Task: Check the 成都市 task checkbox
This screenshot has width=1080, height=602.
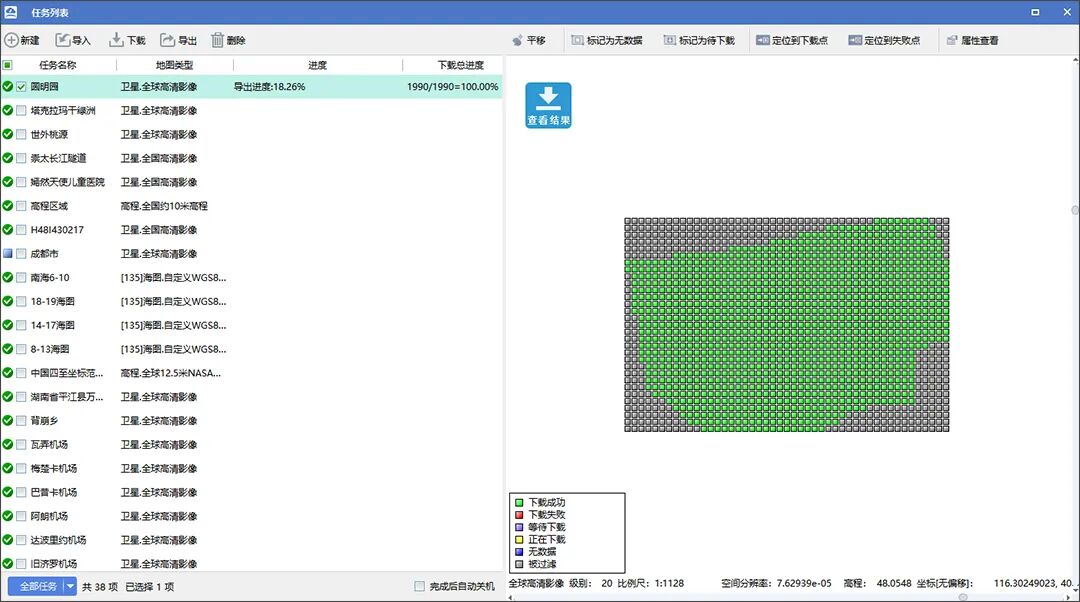Action: point(21,253)
